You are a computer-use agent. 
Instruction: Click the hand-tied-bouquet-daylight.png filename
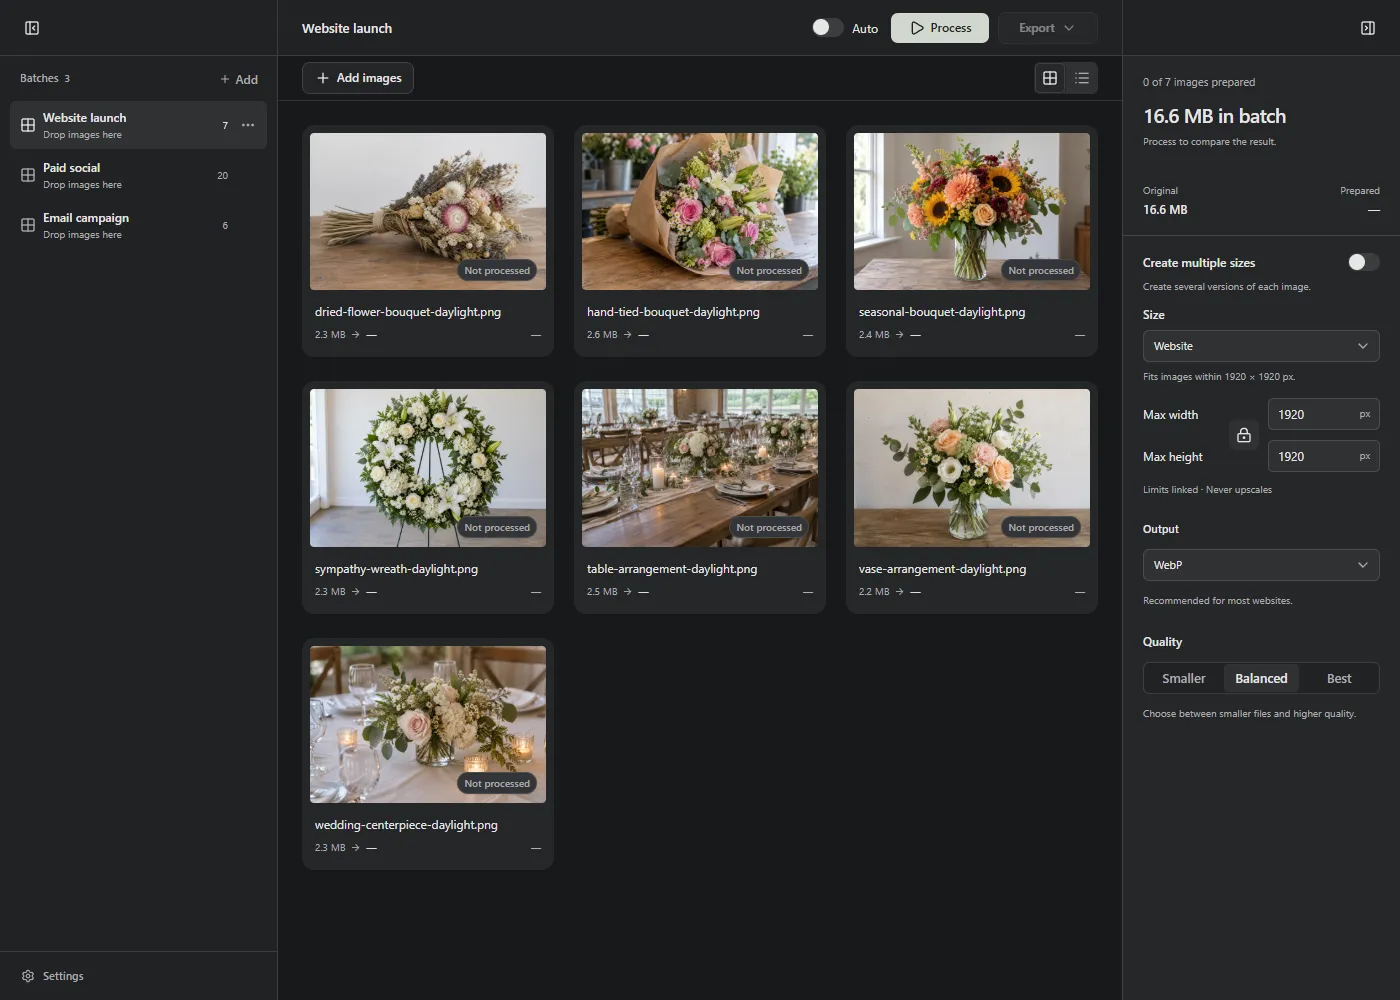[x=673, y=312]
